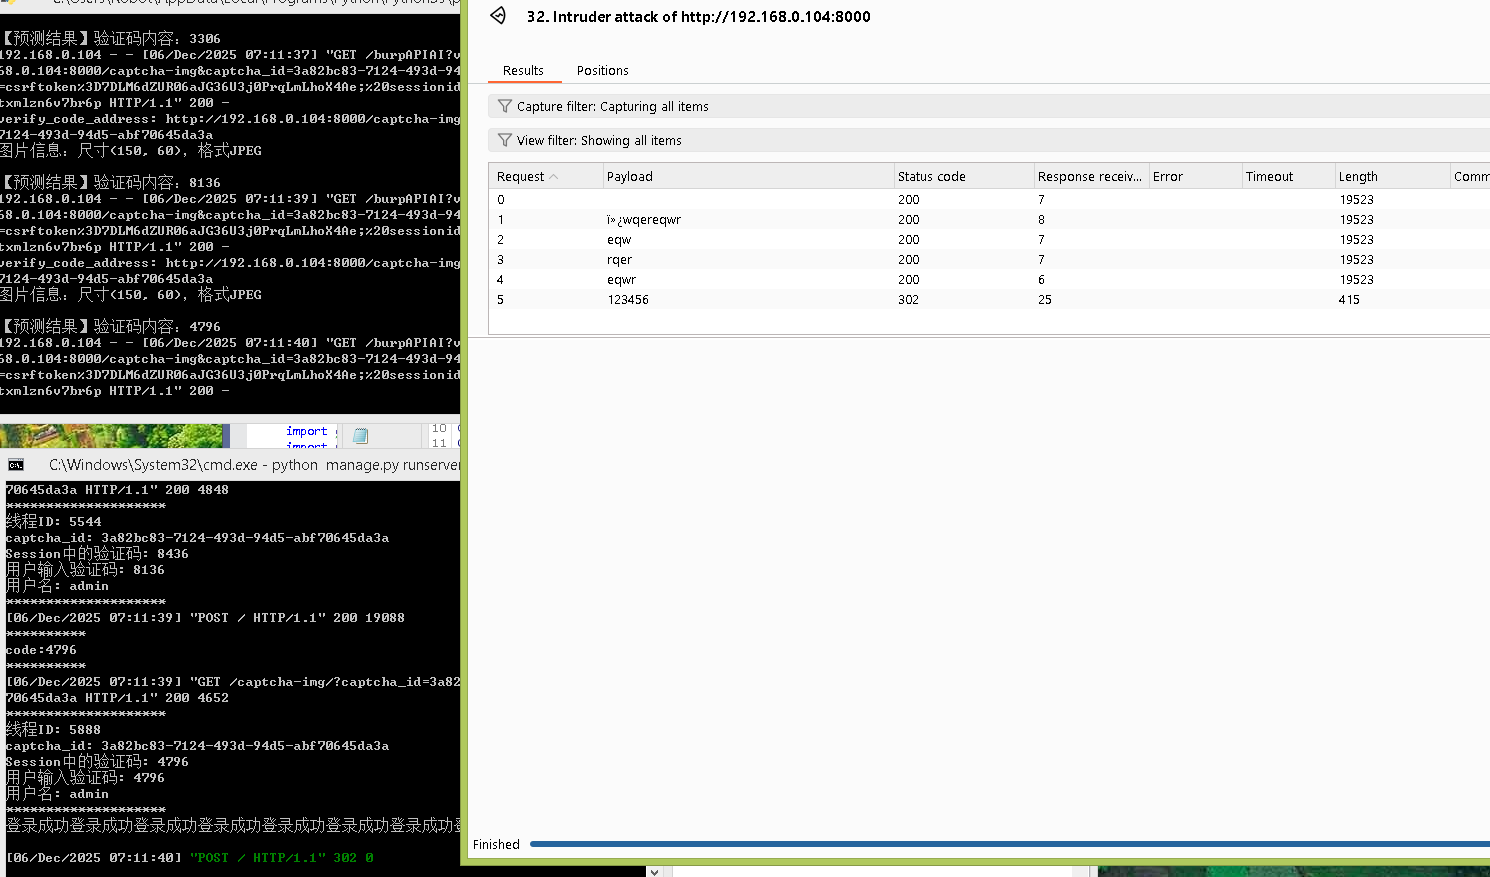Sort by the Timeout column header
Image resolution: width=1490 pixels, height=877 pixels.
pos(1288,176)
